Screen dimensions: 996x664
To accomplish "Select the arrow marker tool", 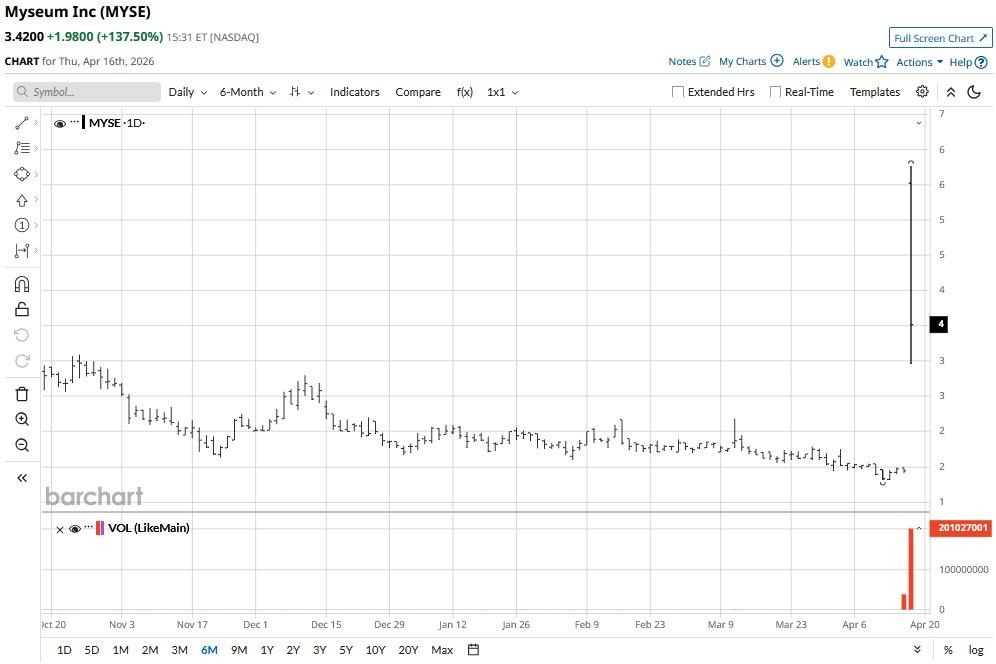I will pos(22,200).
